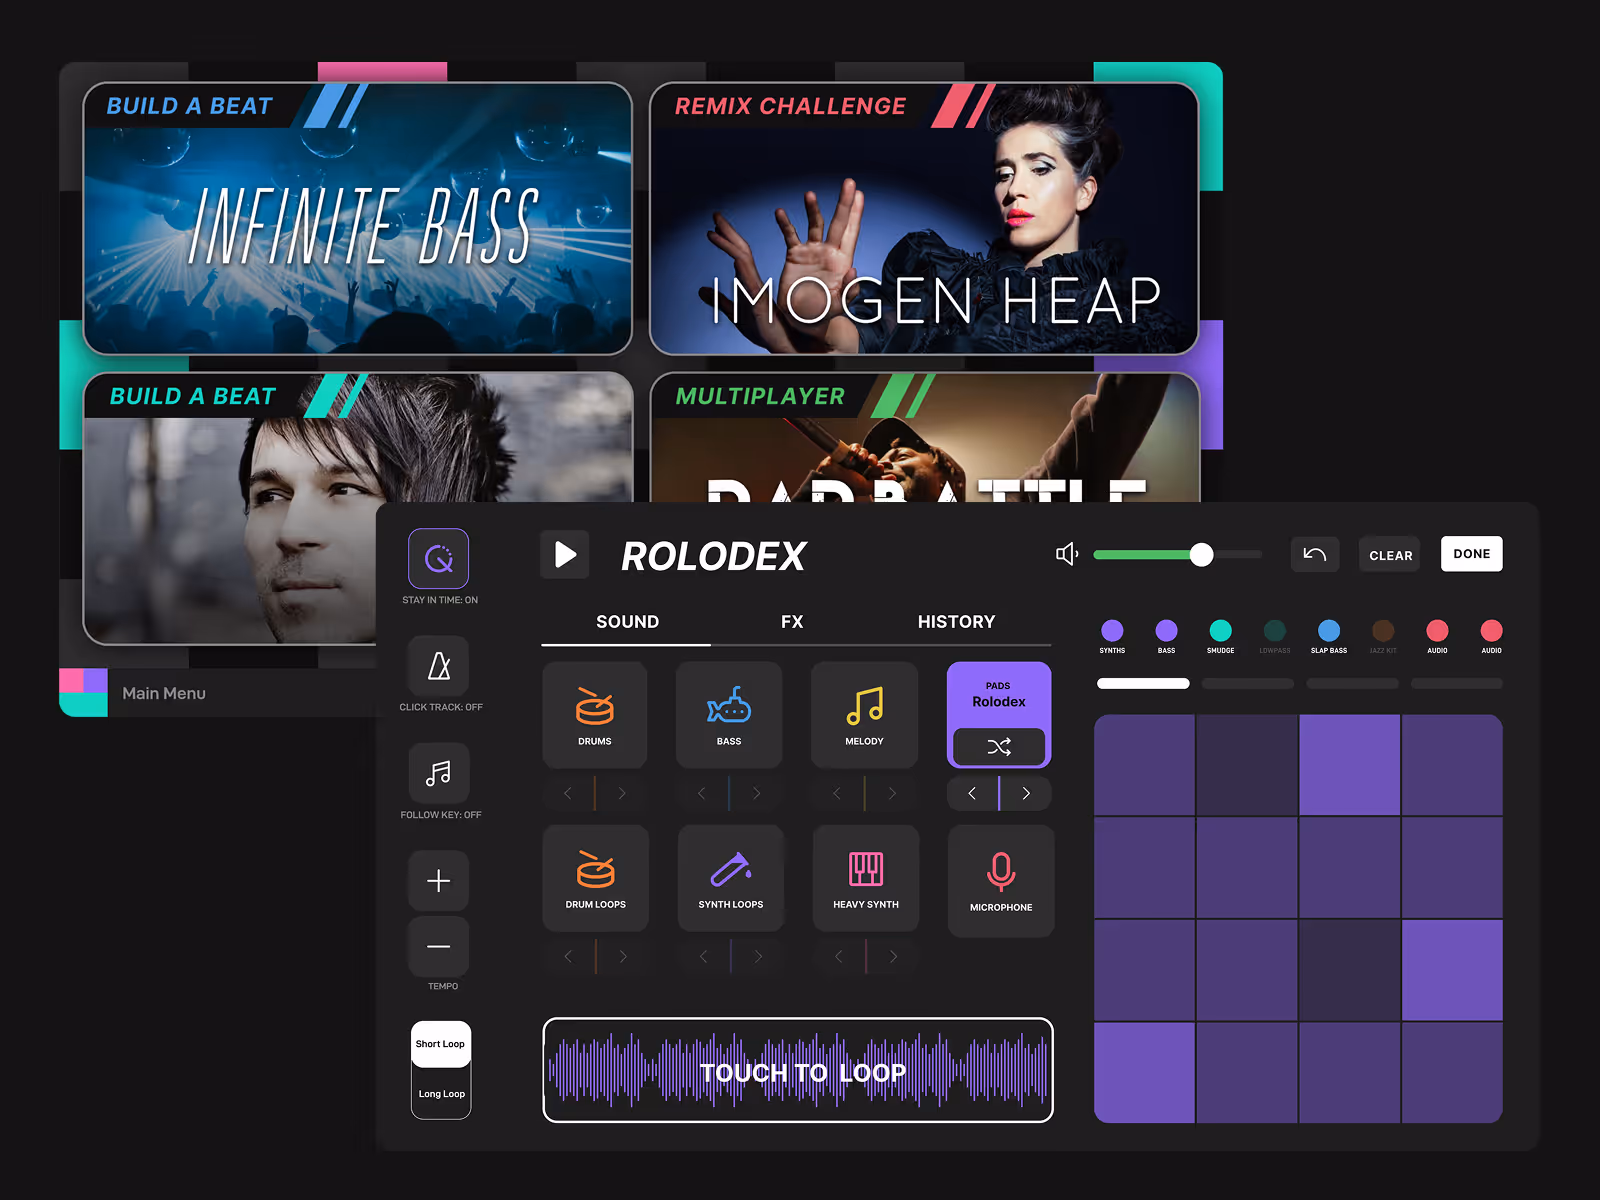Click the Done button

coord(1471,554)
